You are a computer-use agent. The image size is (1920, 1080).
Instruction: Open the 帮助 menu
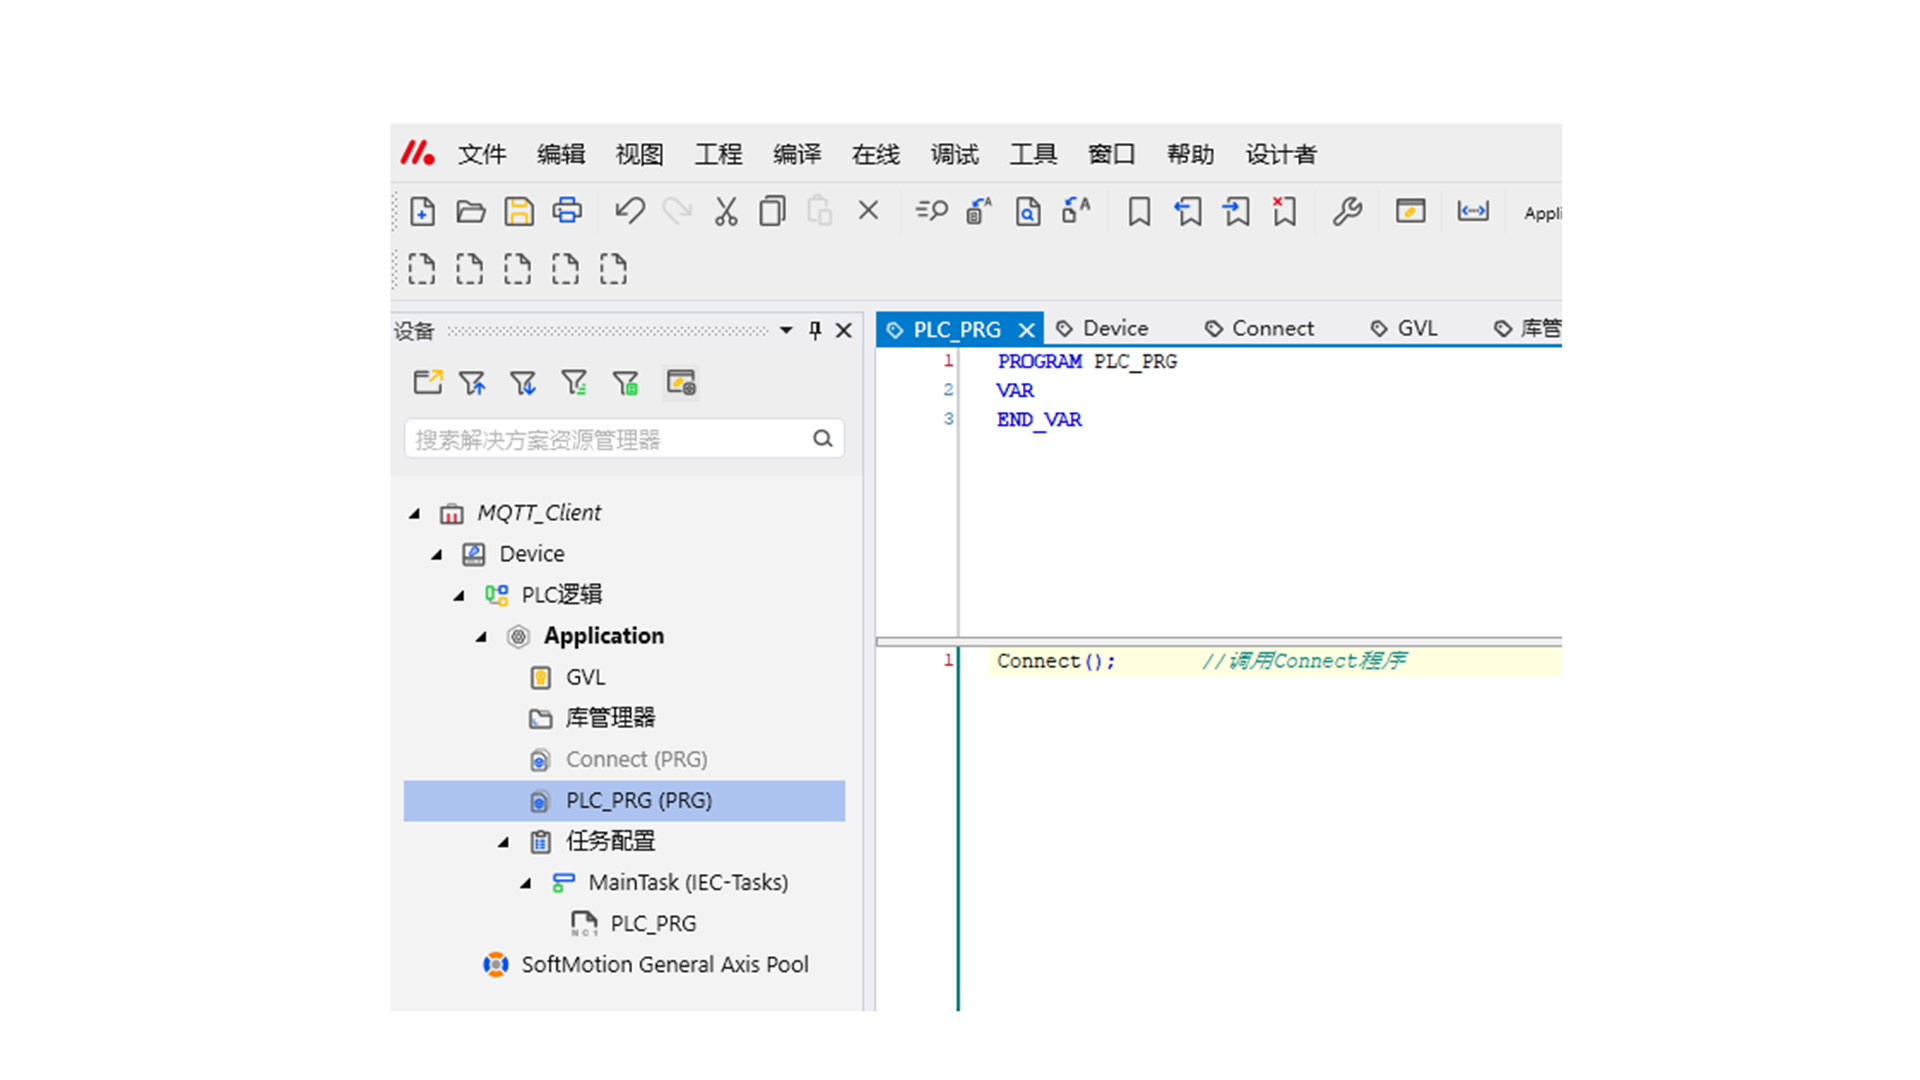click(1191, 154)
